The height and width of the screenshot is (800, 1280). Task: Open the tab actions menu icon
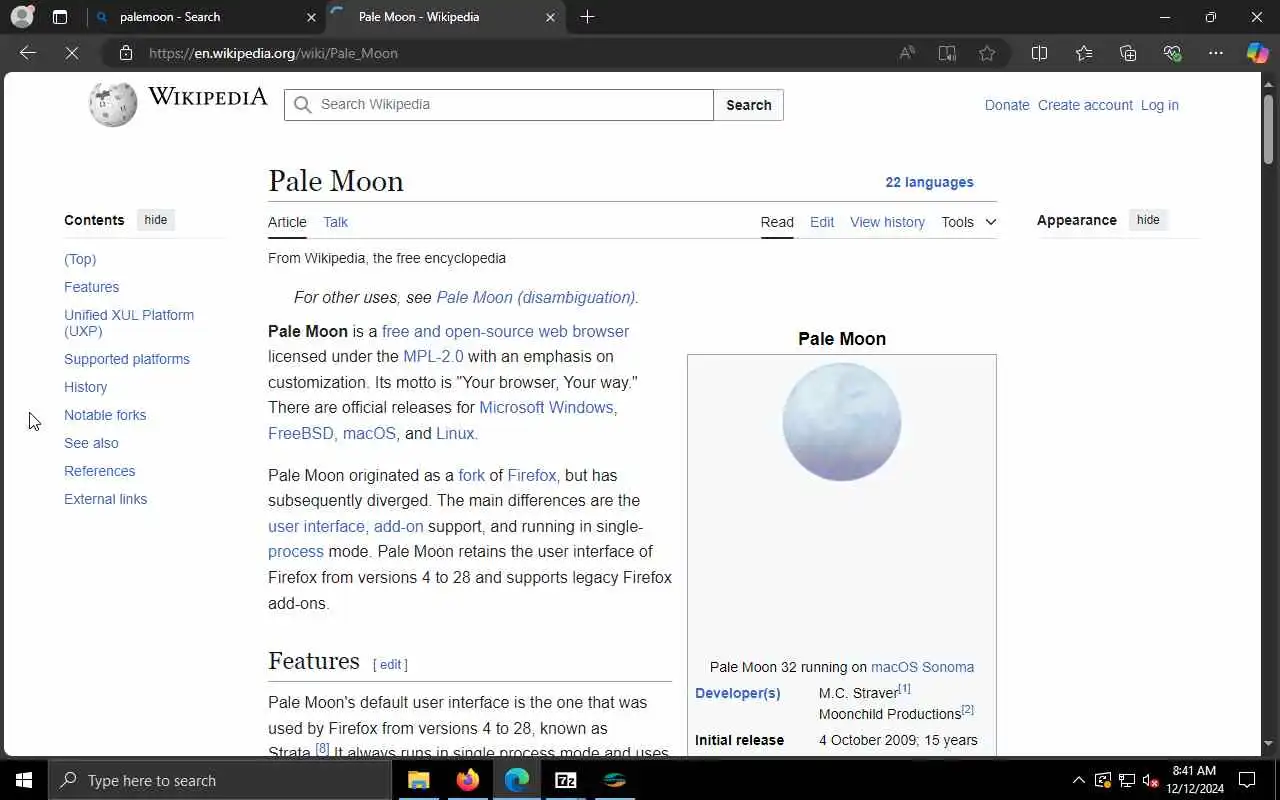tap(60, 17)
